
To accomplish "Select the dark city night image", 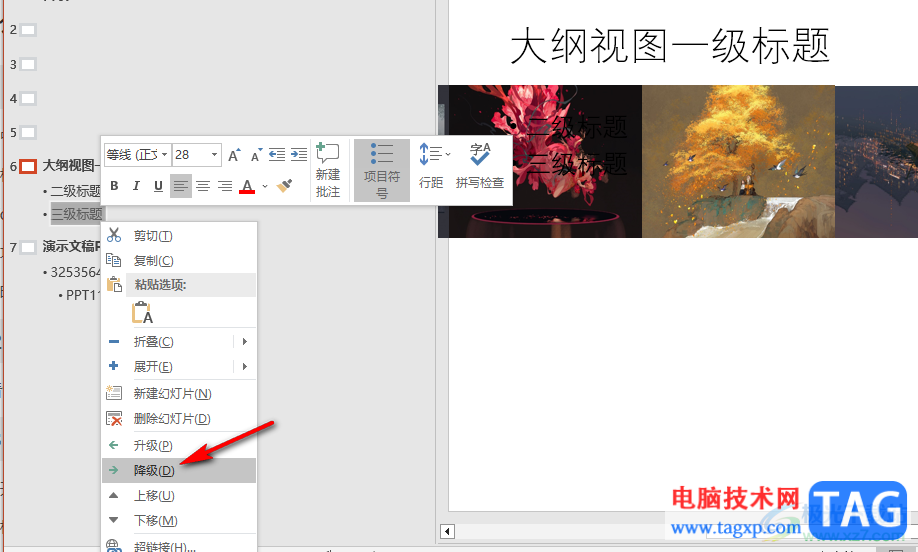I will pyautogui.click(x=876, y=162).
